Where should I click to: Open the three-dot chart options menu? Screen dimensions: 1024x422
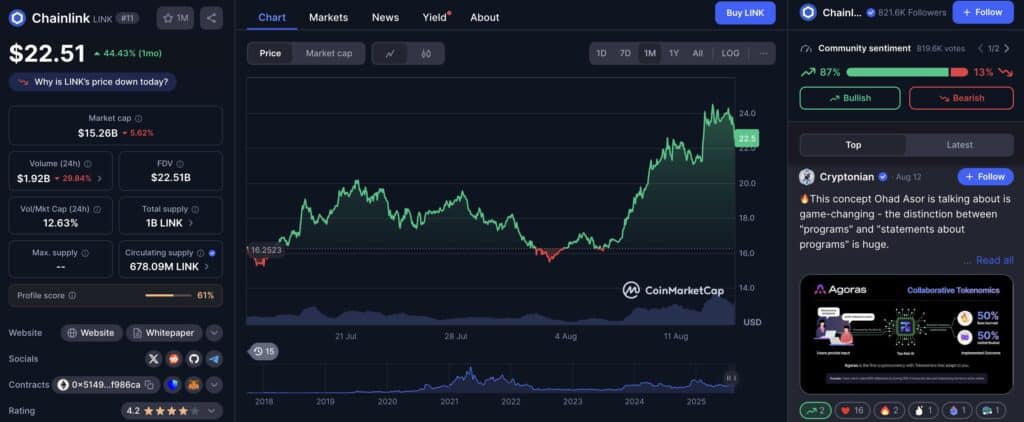pos(763,54)
